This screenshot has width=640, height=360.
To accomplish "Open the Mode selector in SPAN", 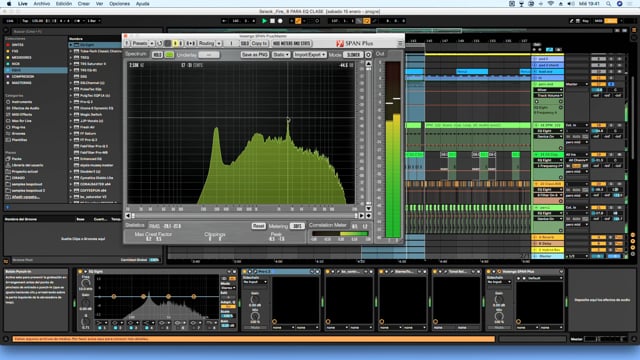I will 353,55.
